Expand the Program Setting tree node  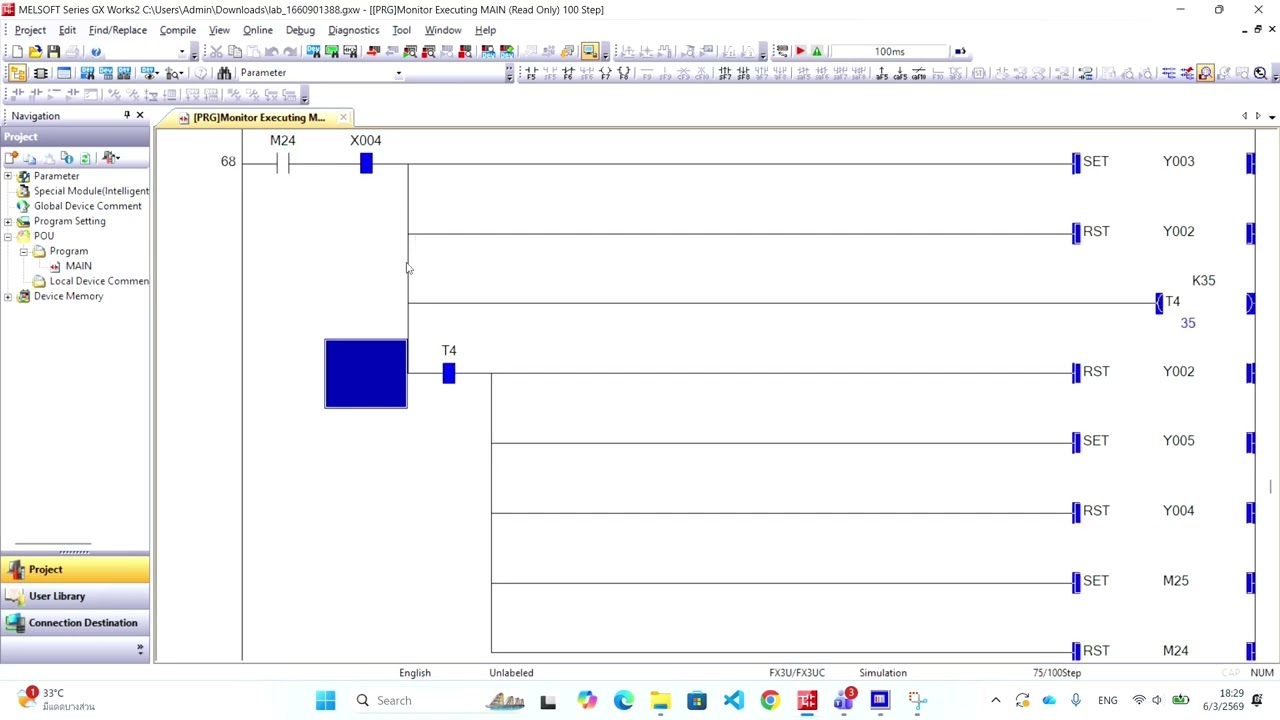coord(8,221)
